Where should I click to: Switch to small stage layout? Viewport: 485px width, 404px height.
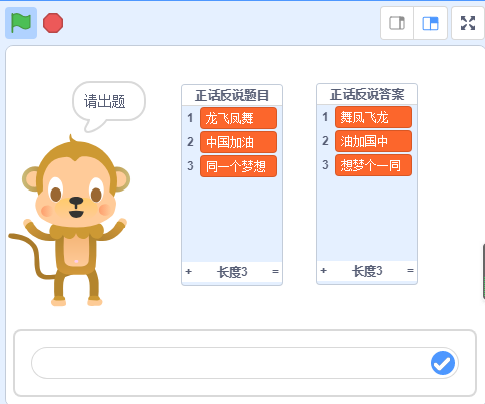397,23
